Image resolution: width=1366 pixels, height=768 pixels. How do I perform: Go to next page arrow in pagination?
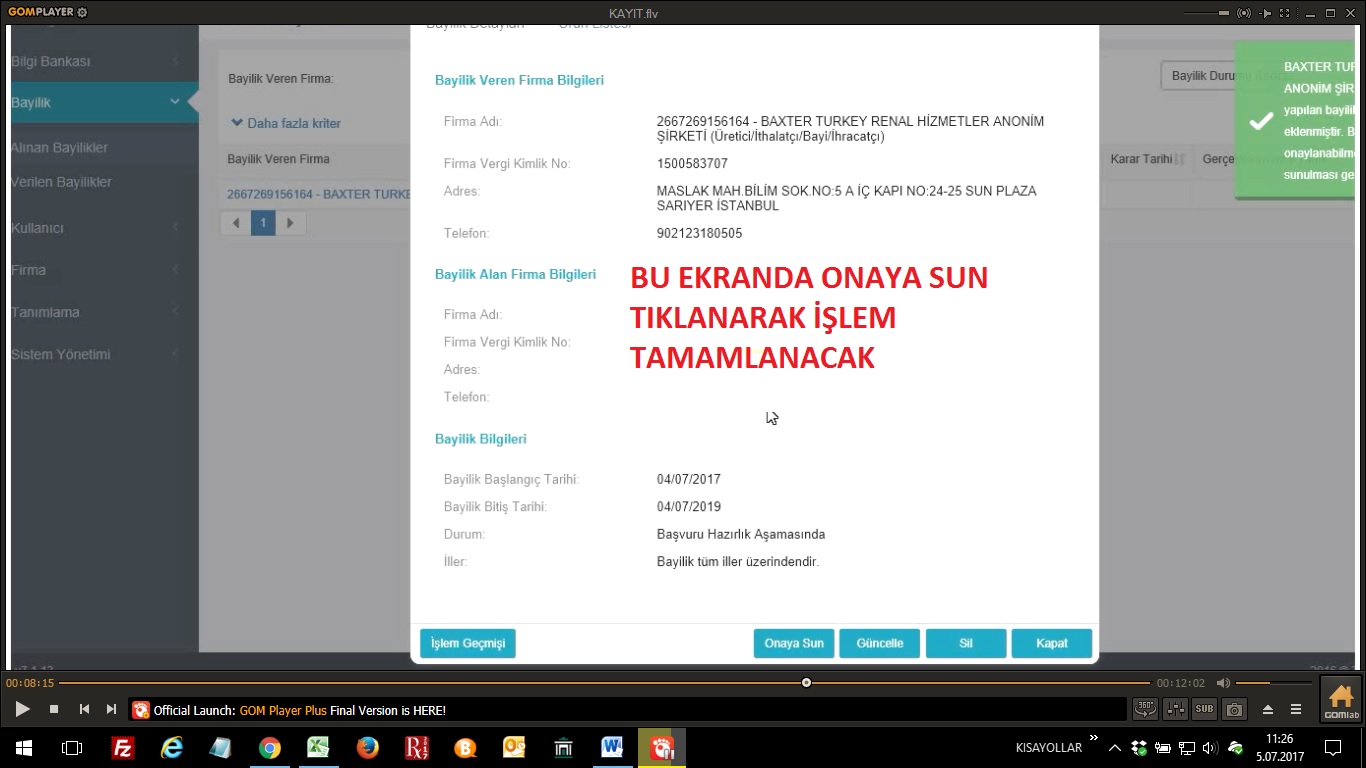tap(290, 223)
